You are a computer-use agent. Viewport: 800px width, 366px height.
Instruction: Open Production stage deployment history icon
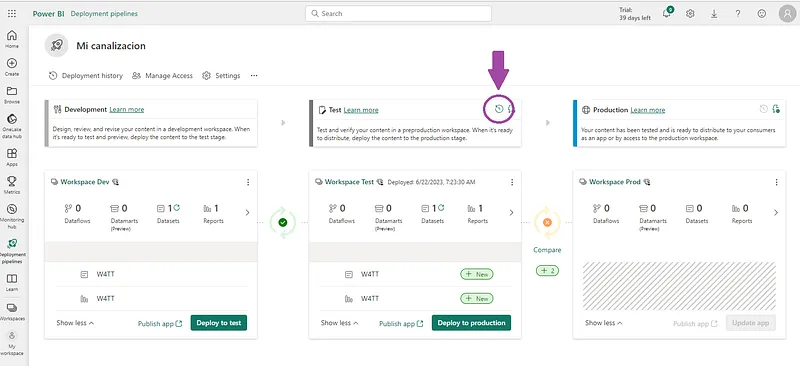[763, 109]
